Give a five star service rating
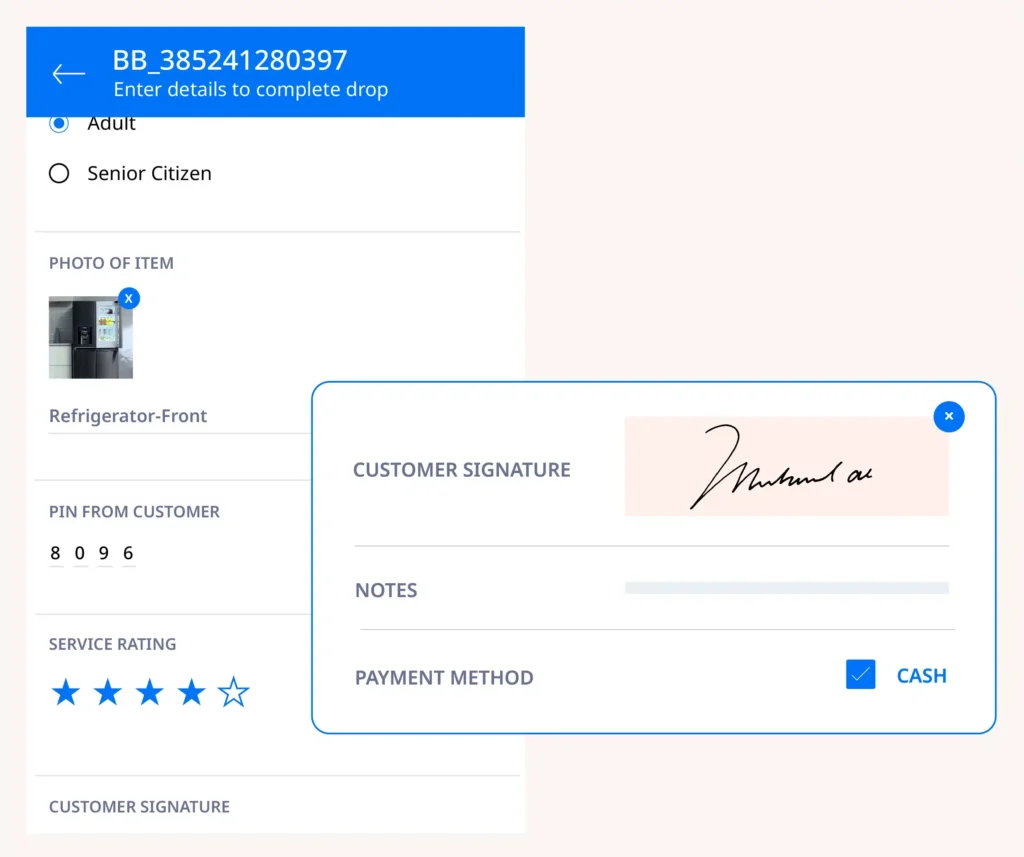 [234, 692]
